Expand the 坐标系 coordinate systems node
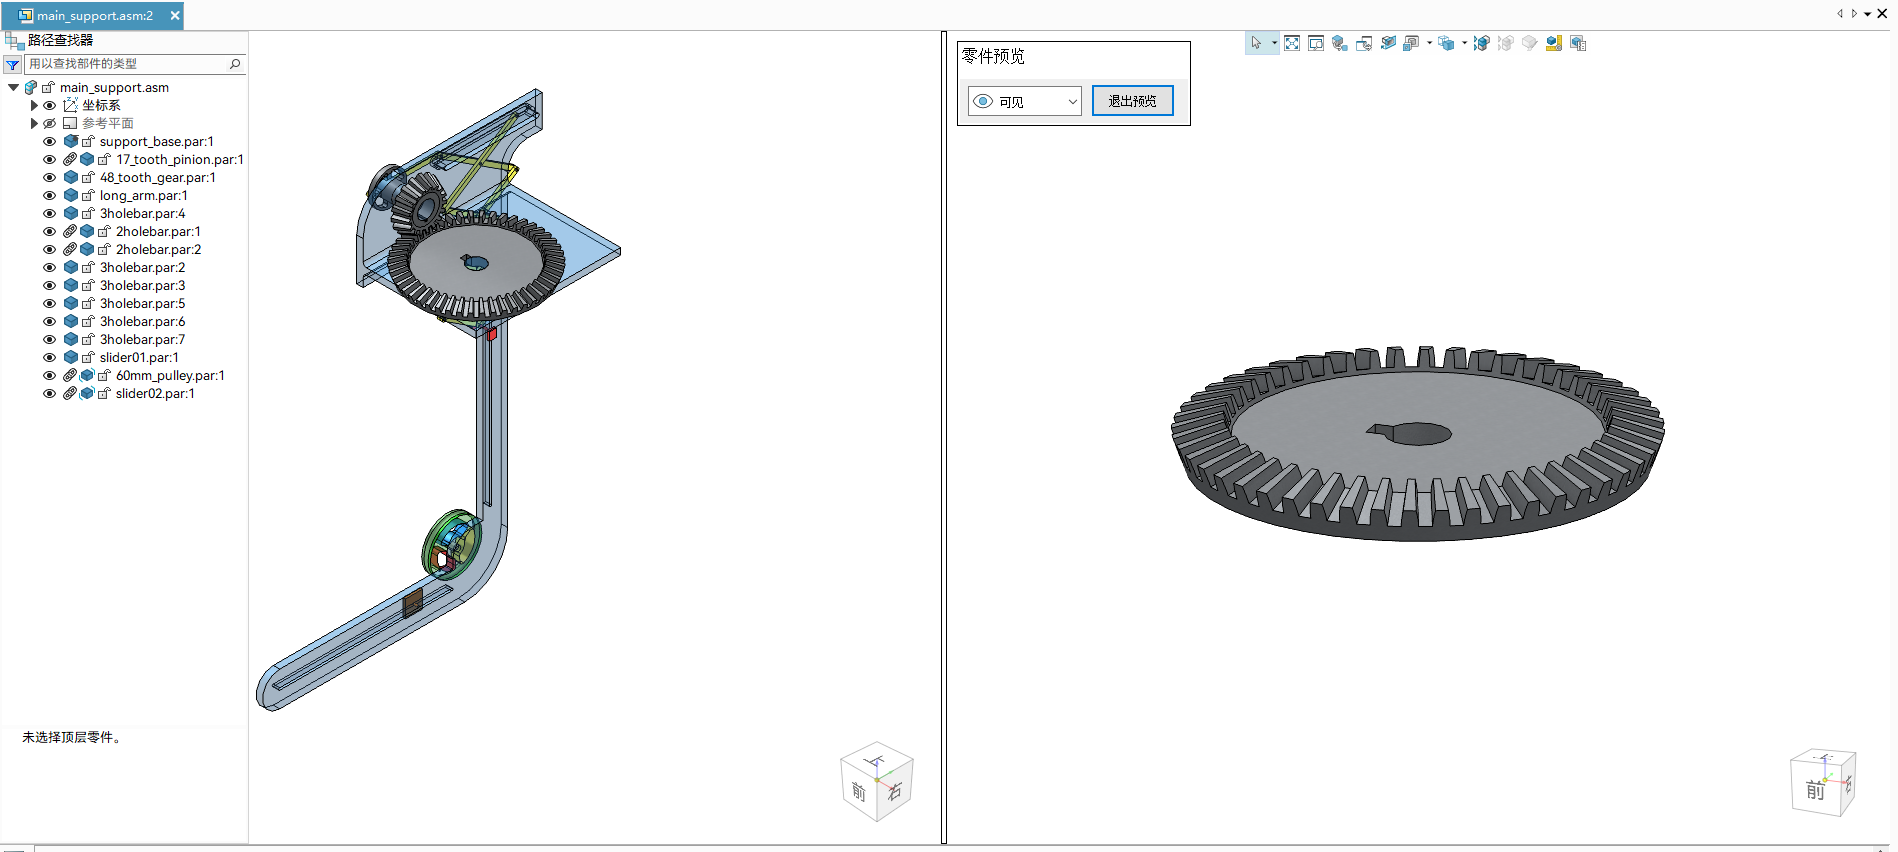This screenshot has height=852, width=1898. click(x=34, y=106)
